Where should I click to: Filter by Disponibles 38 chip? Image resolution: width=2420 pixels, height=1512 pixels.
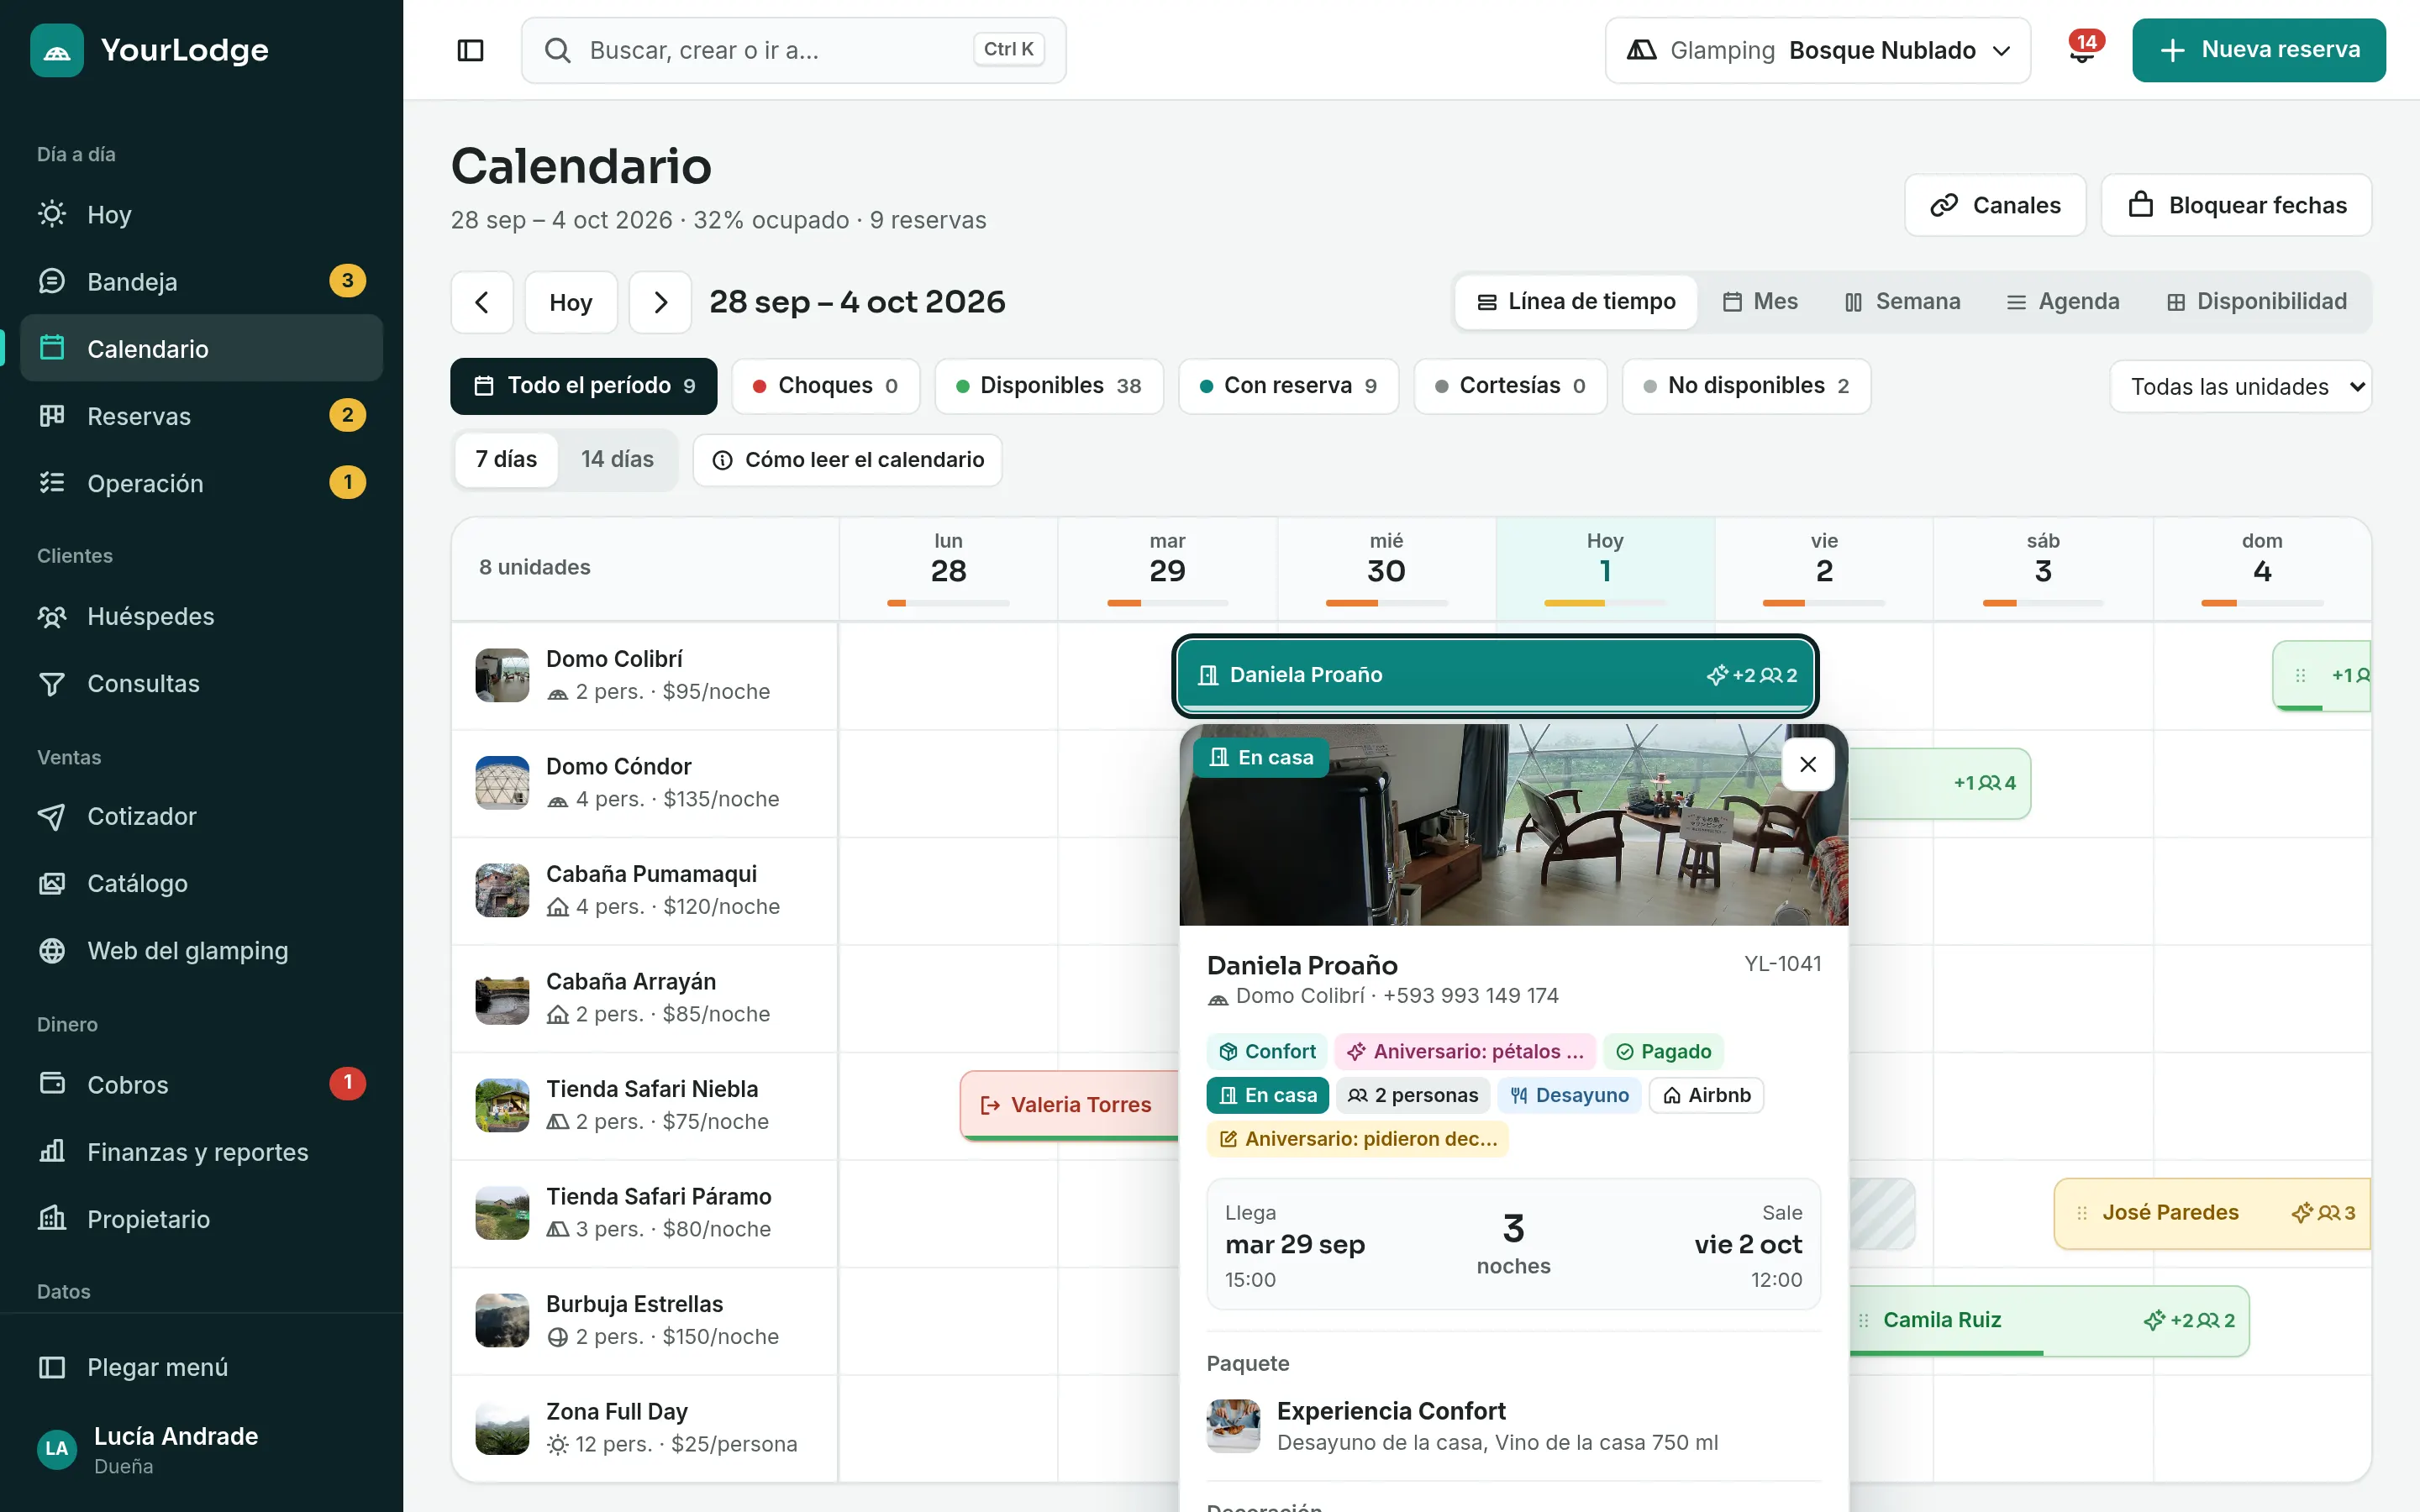[x=1049, y=386]
